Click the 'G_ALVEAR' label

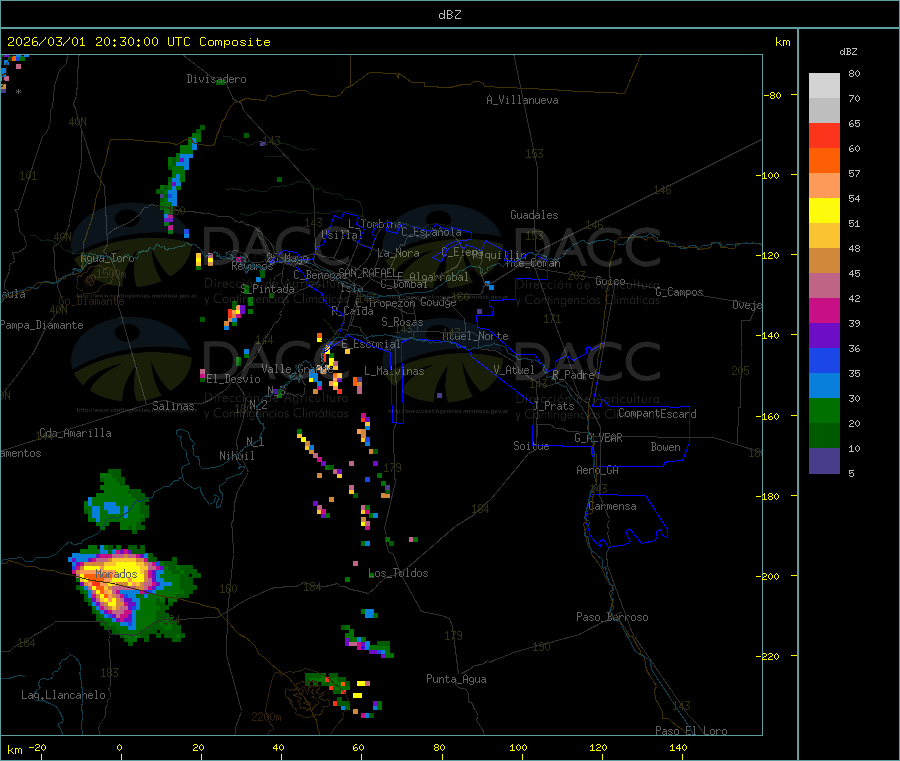coord(598,438)
